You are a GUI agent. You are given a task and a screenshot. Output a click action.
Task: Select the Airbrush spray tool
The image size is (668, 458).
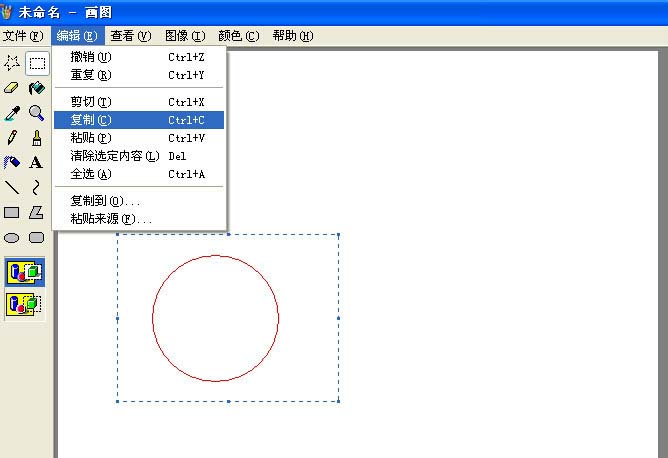tap(12, 163)
